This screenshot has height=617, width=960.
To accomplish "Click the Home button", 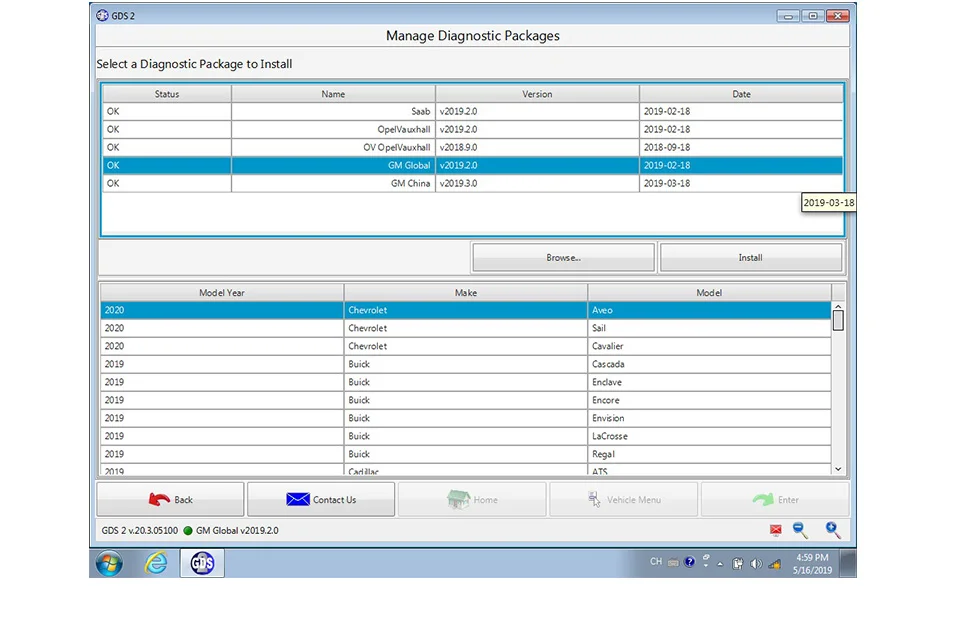I will [472, 499].
